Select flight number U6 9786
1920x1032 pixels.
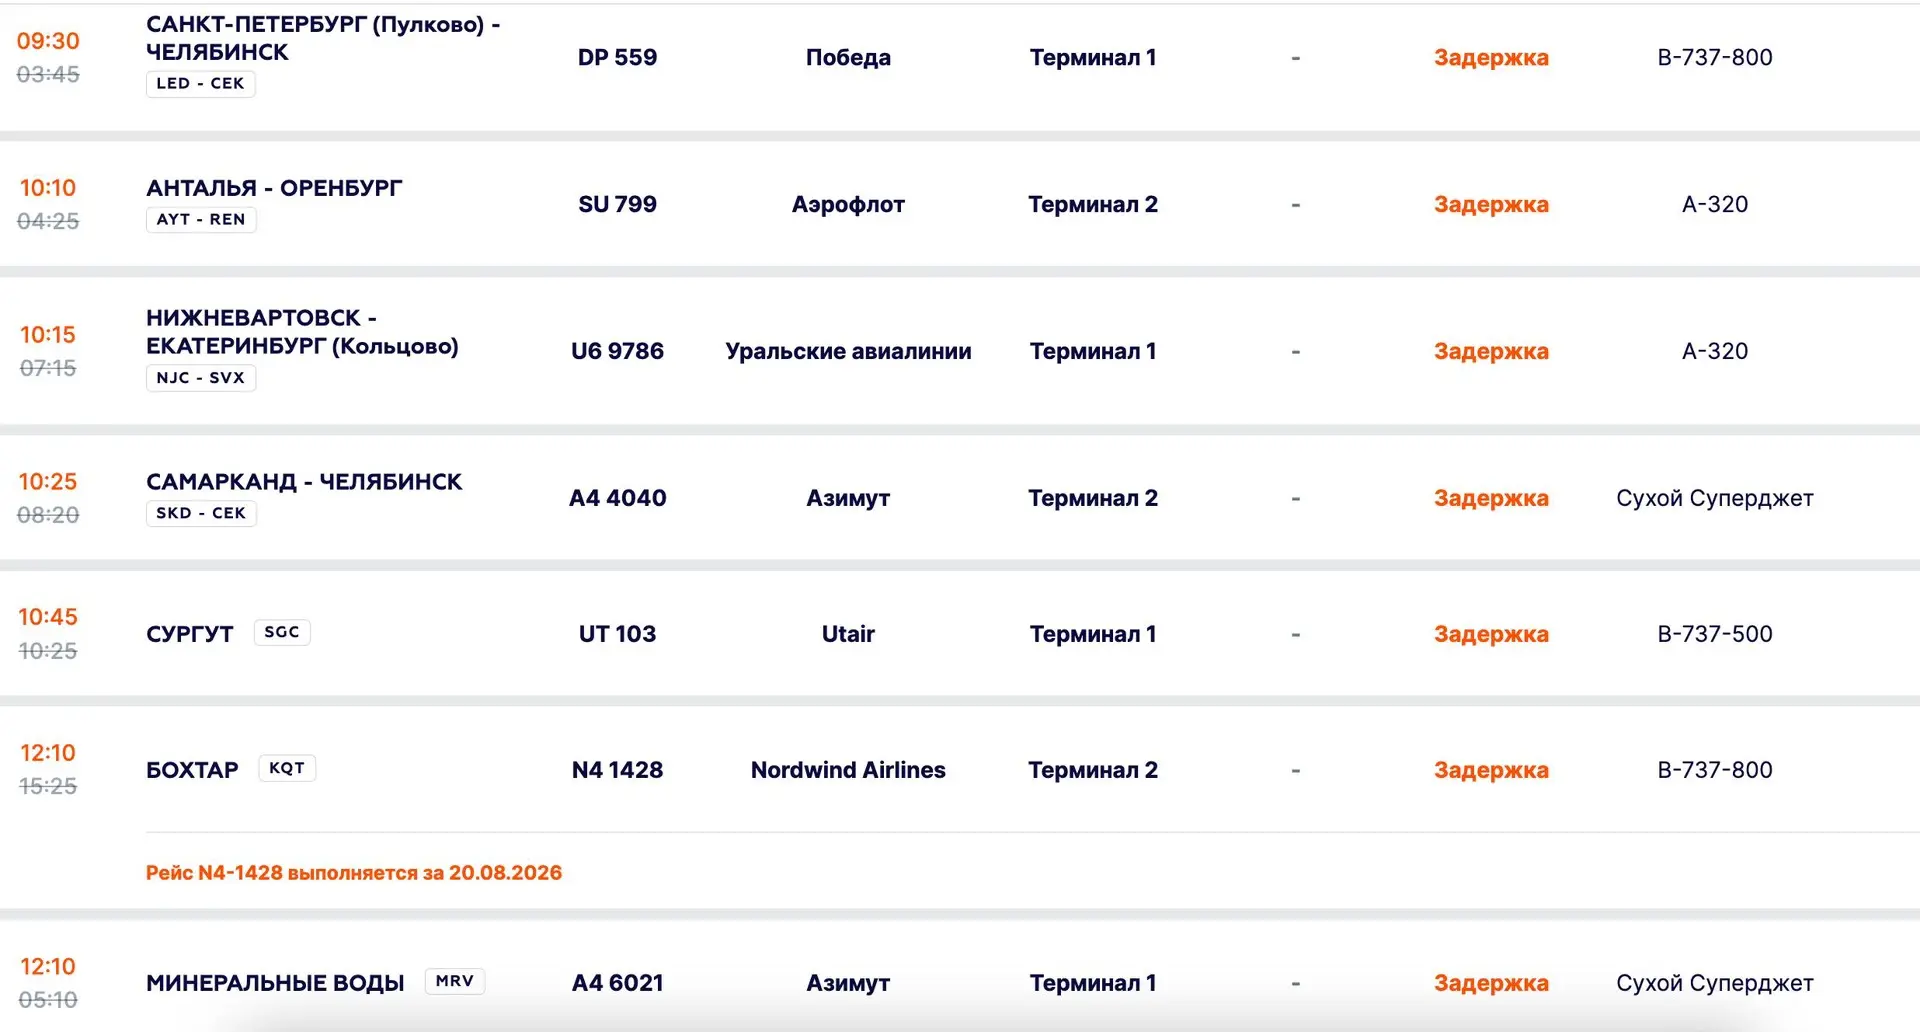tap(617, 352)
